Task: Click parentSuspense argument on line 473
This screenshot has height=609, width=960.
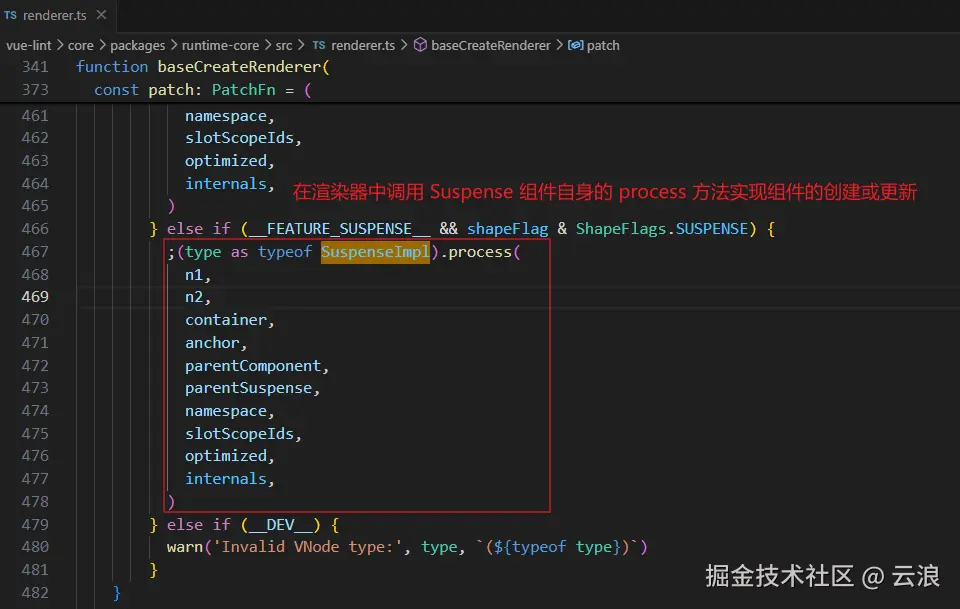Action: pos(249,389)
